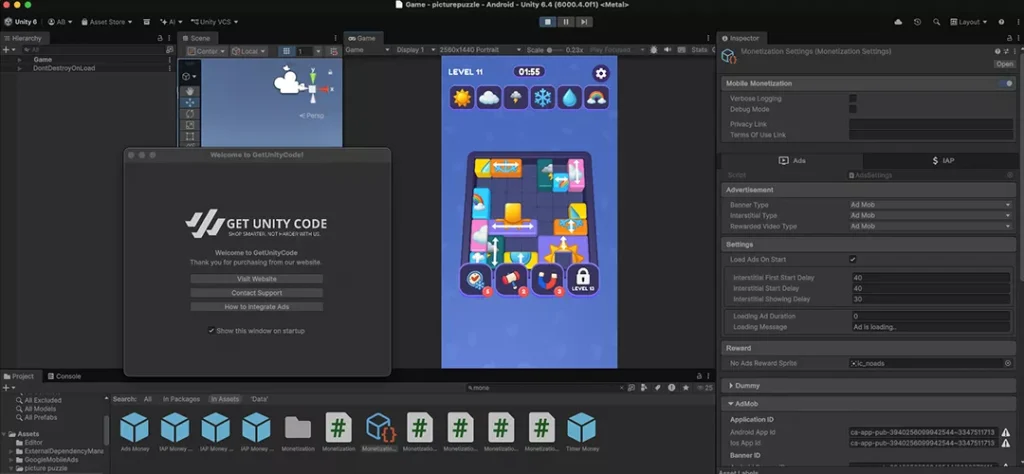The height and width of the screenshot is (474, 1024).
Task: Switch to the Scene tab
Action: pos(195,38)
